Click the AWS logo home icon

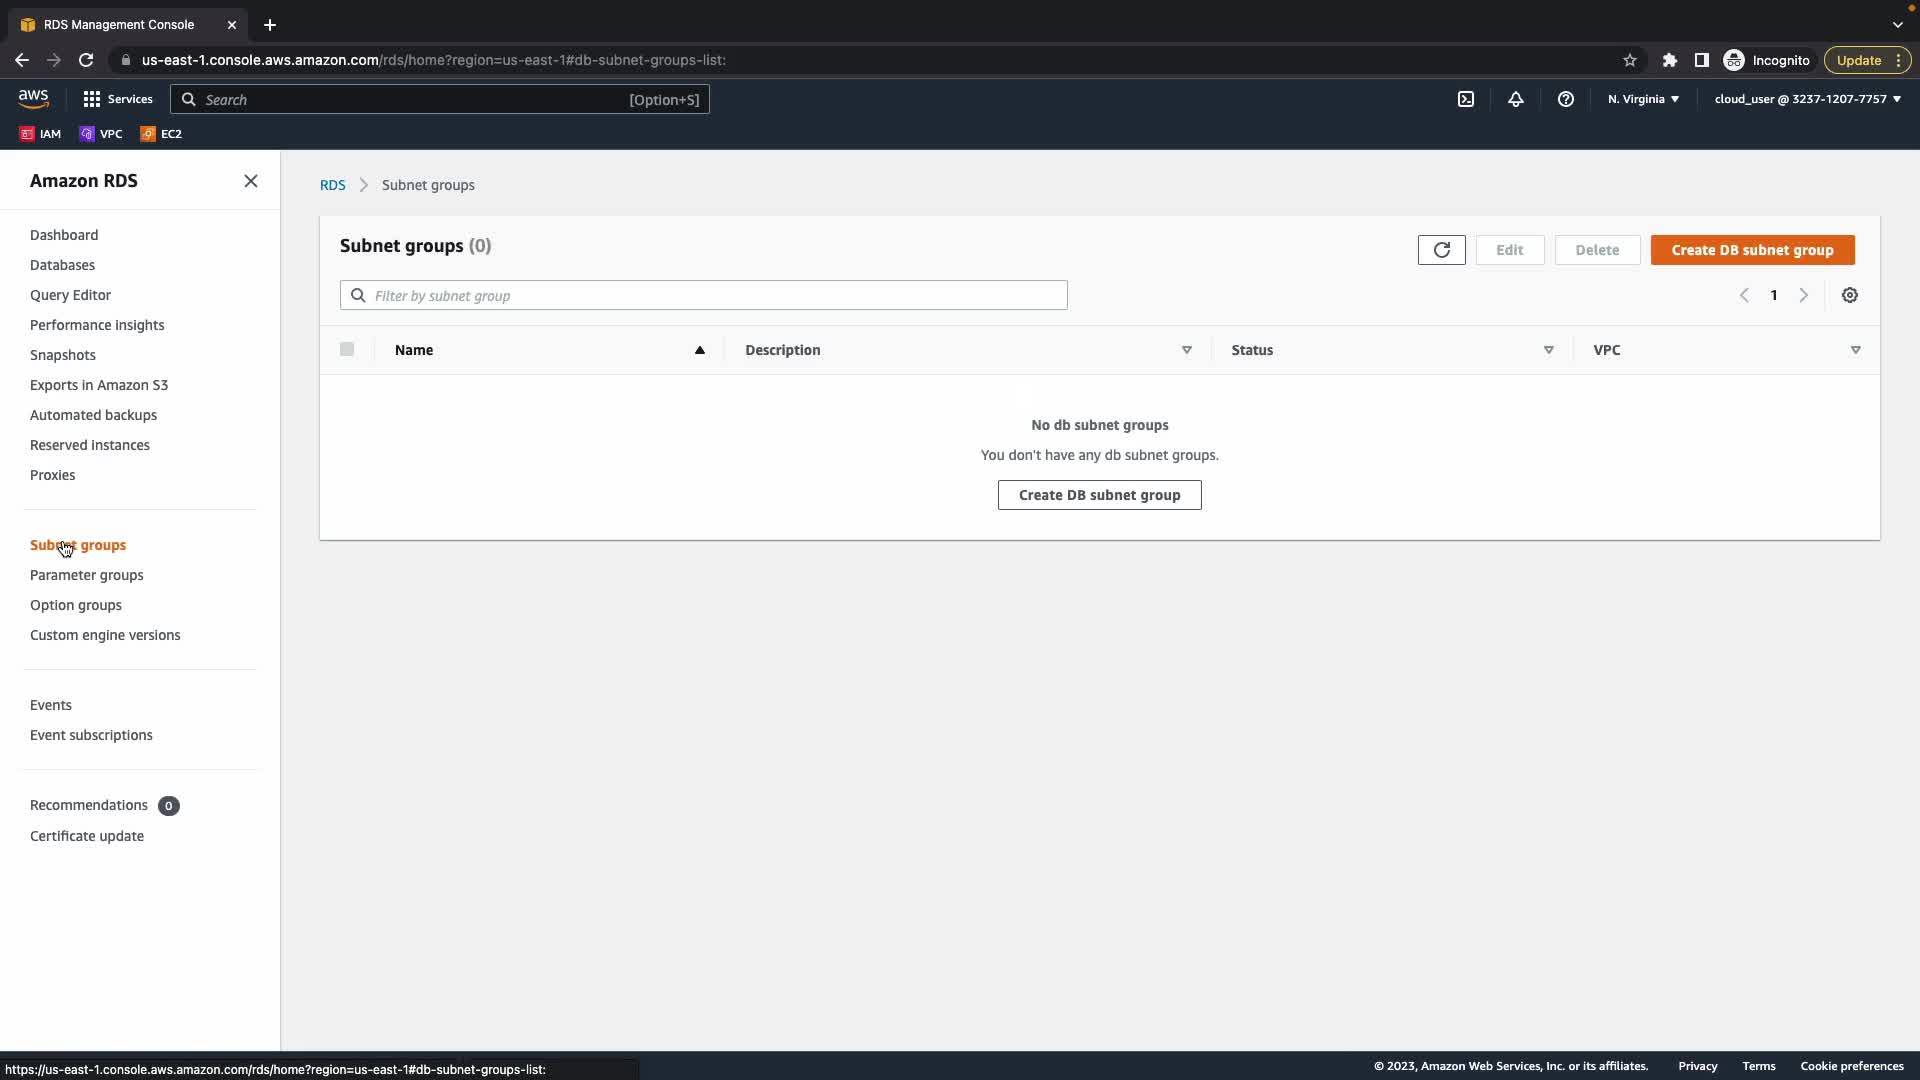click(33, 98)
